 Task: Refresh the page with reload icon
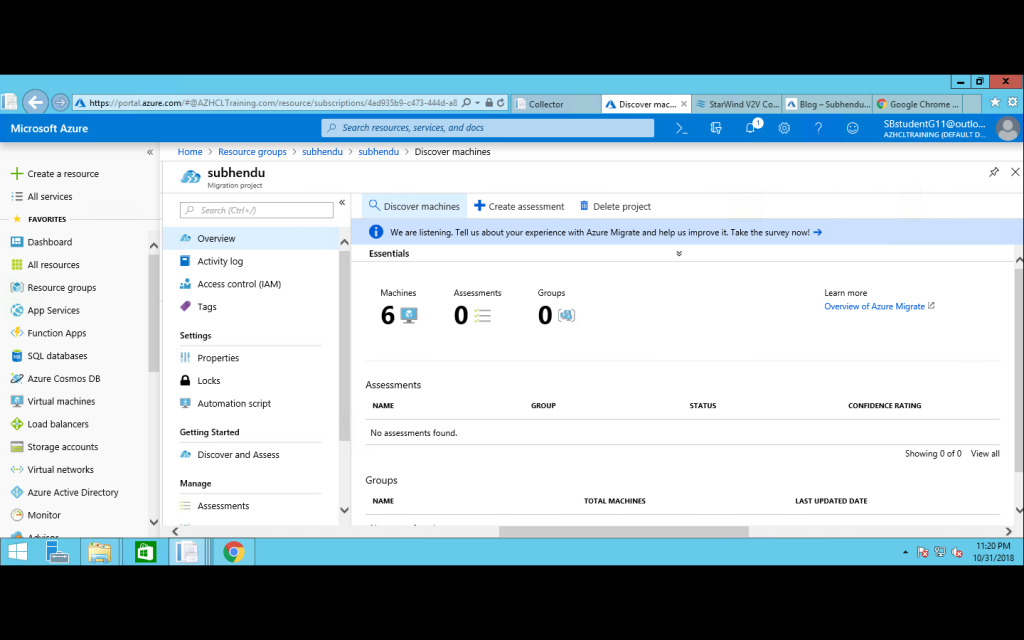(501, 103)
